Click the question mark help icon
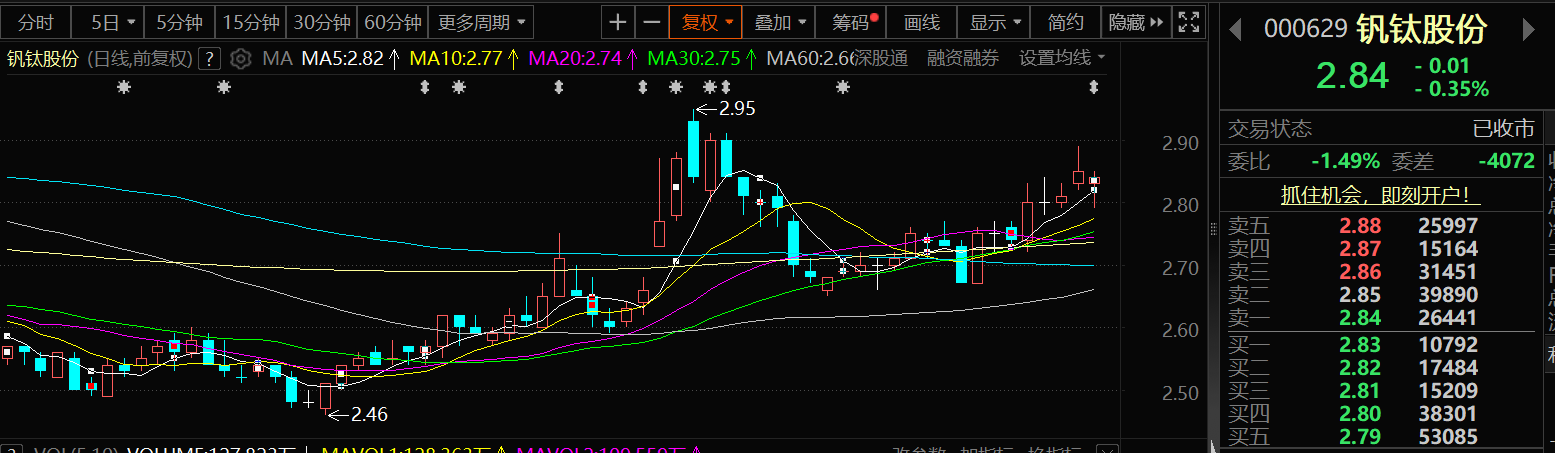The height and width of the screenshot is (453, 1555). 209,59
